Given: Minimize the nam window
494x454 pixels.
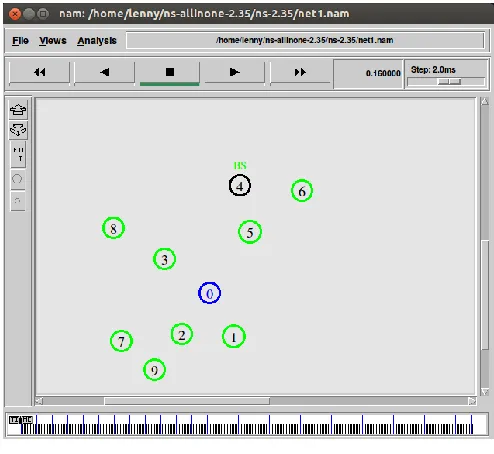Looking at the screenshot, I should (x=29, y=14).
